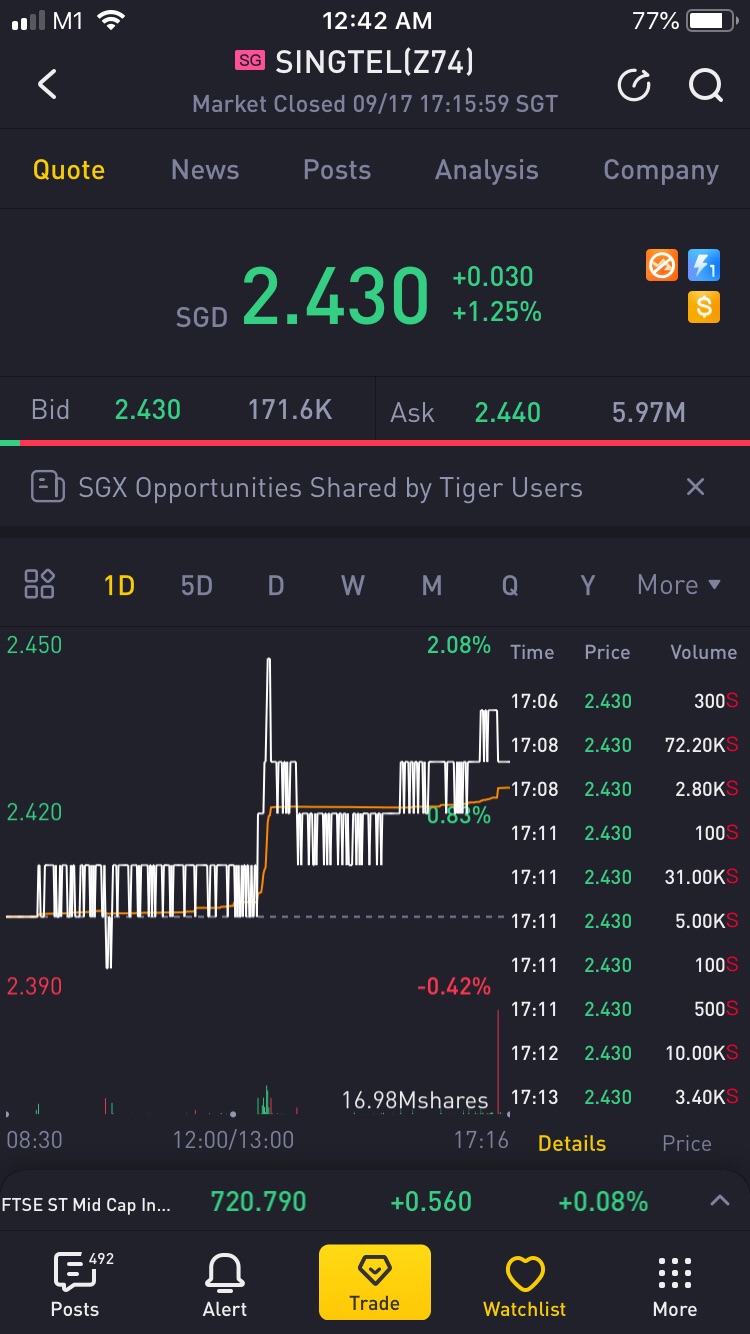This screenshot has height=1334, width=750.
Task: Select the D daily chart period
Action: click(x=276, y=584)
